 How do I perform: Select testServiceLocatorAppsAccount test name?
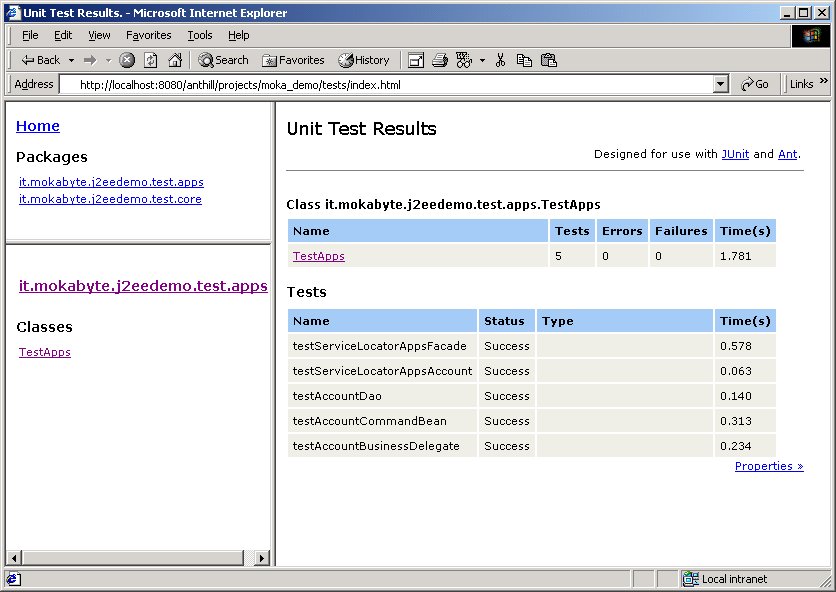(382, 371)
